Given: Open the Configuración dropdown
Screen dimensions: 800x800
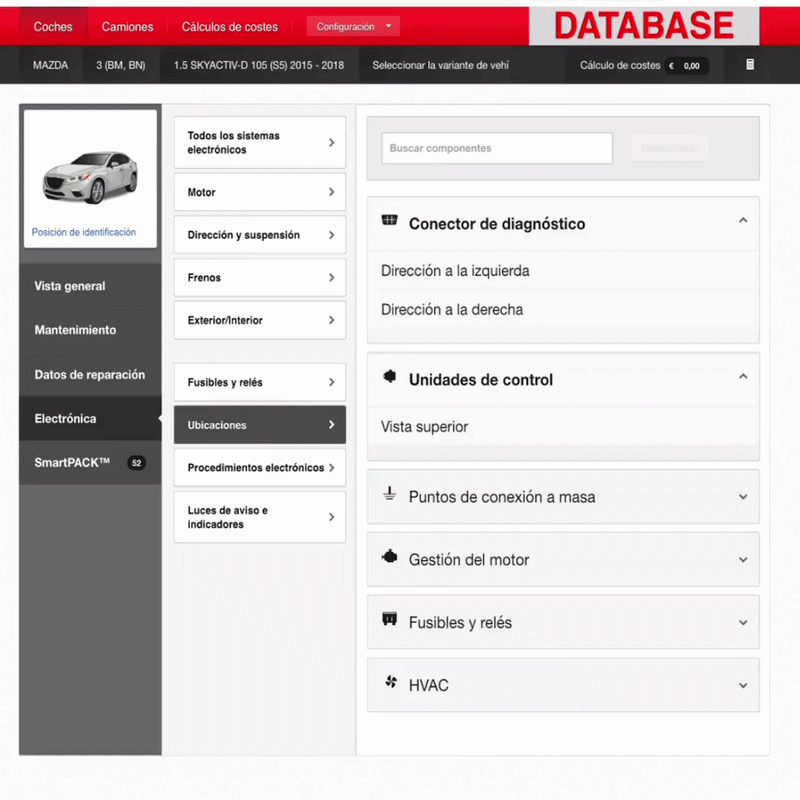Looking at the screenshot, I should click(x=353, y=27).
